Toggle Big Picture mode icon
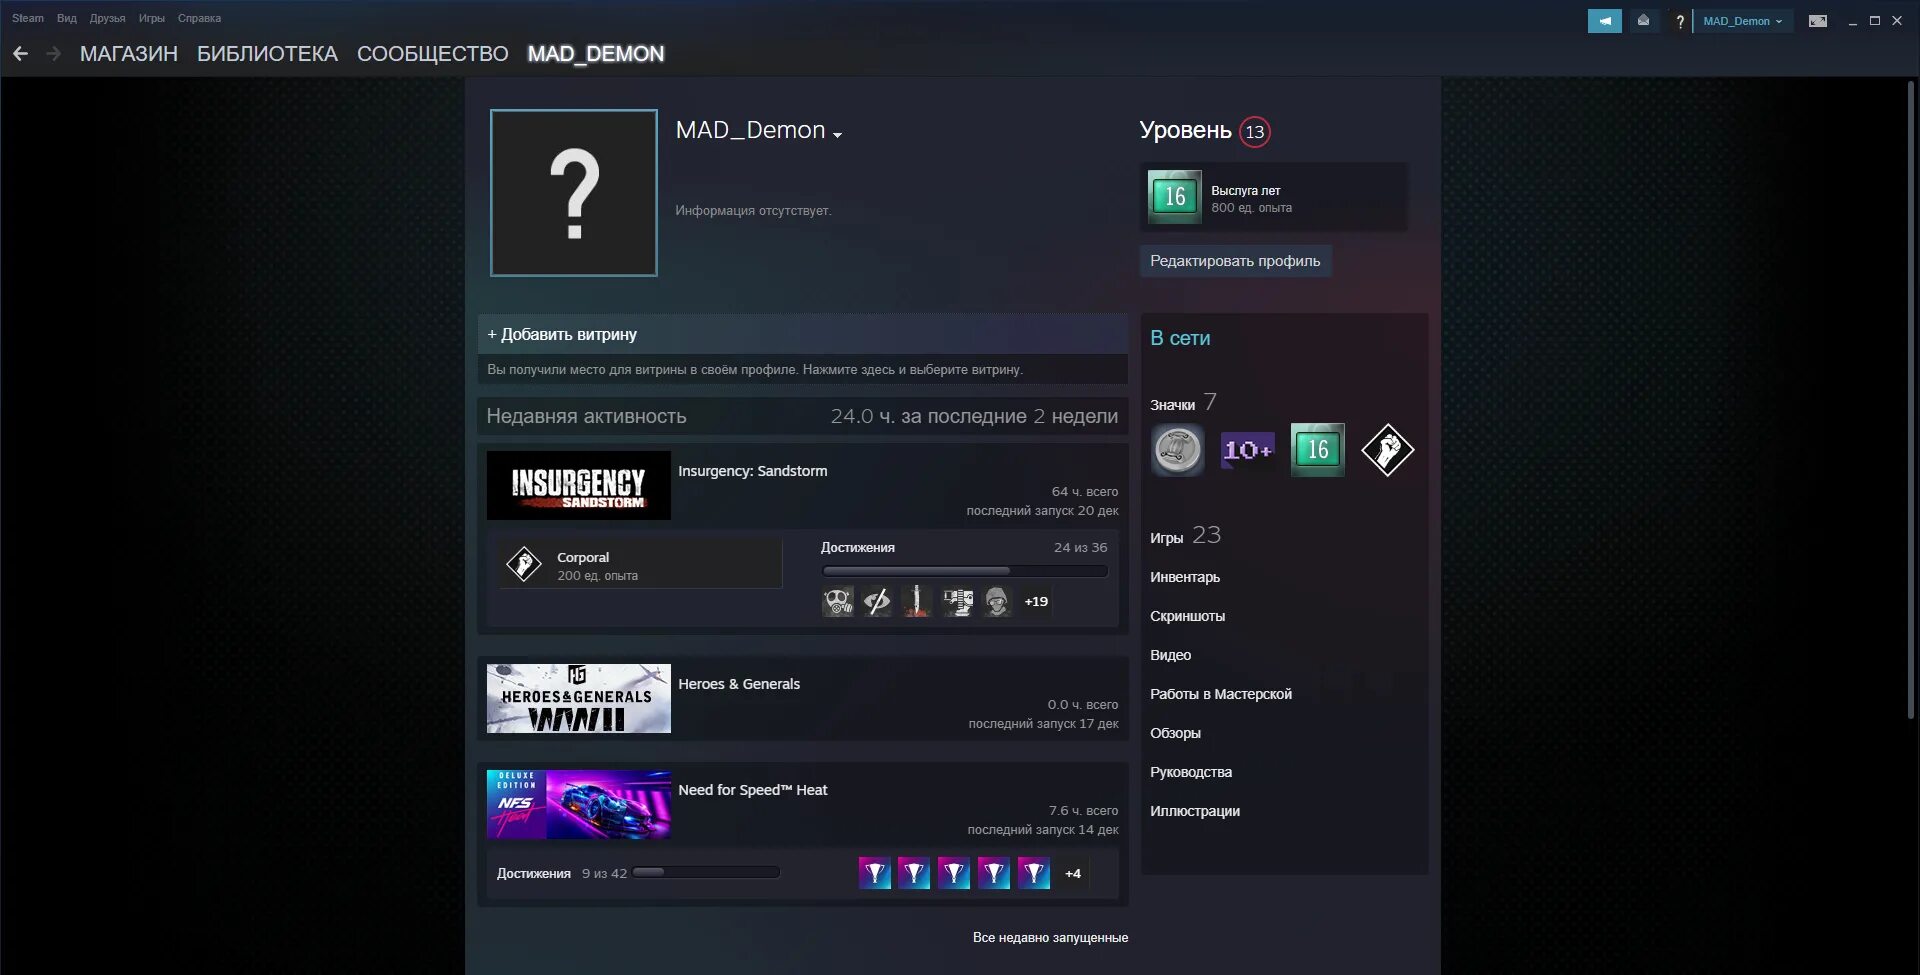1920x975 pixels. [1818, 21]
